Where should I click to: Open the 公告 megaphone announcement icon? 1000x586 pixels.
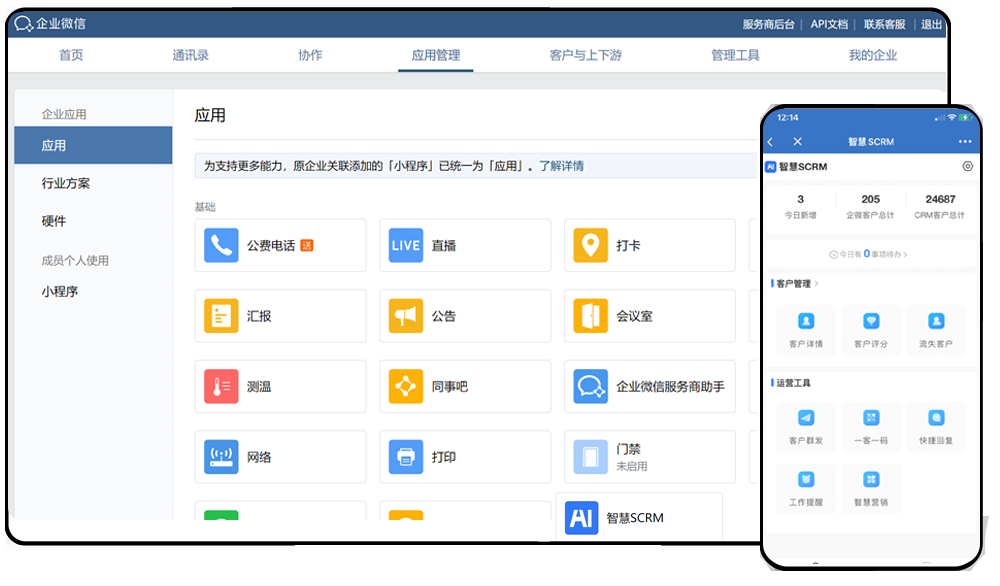tap(406, 316)
